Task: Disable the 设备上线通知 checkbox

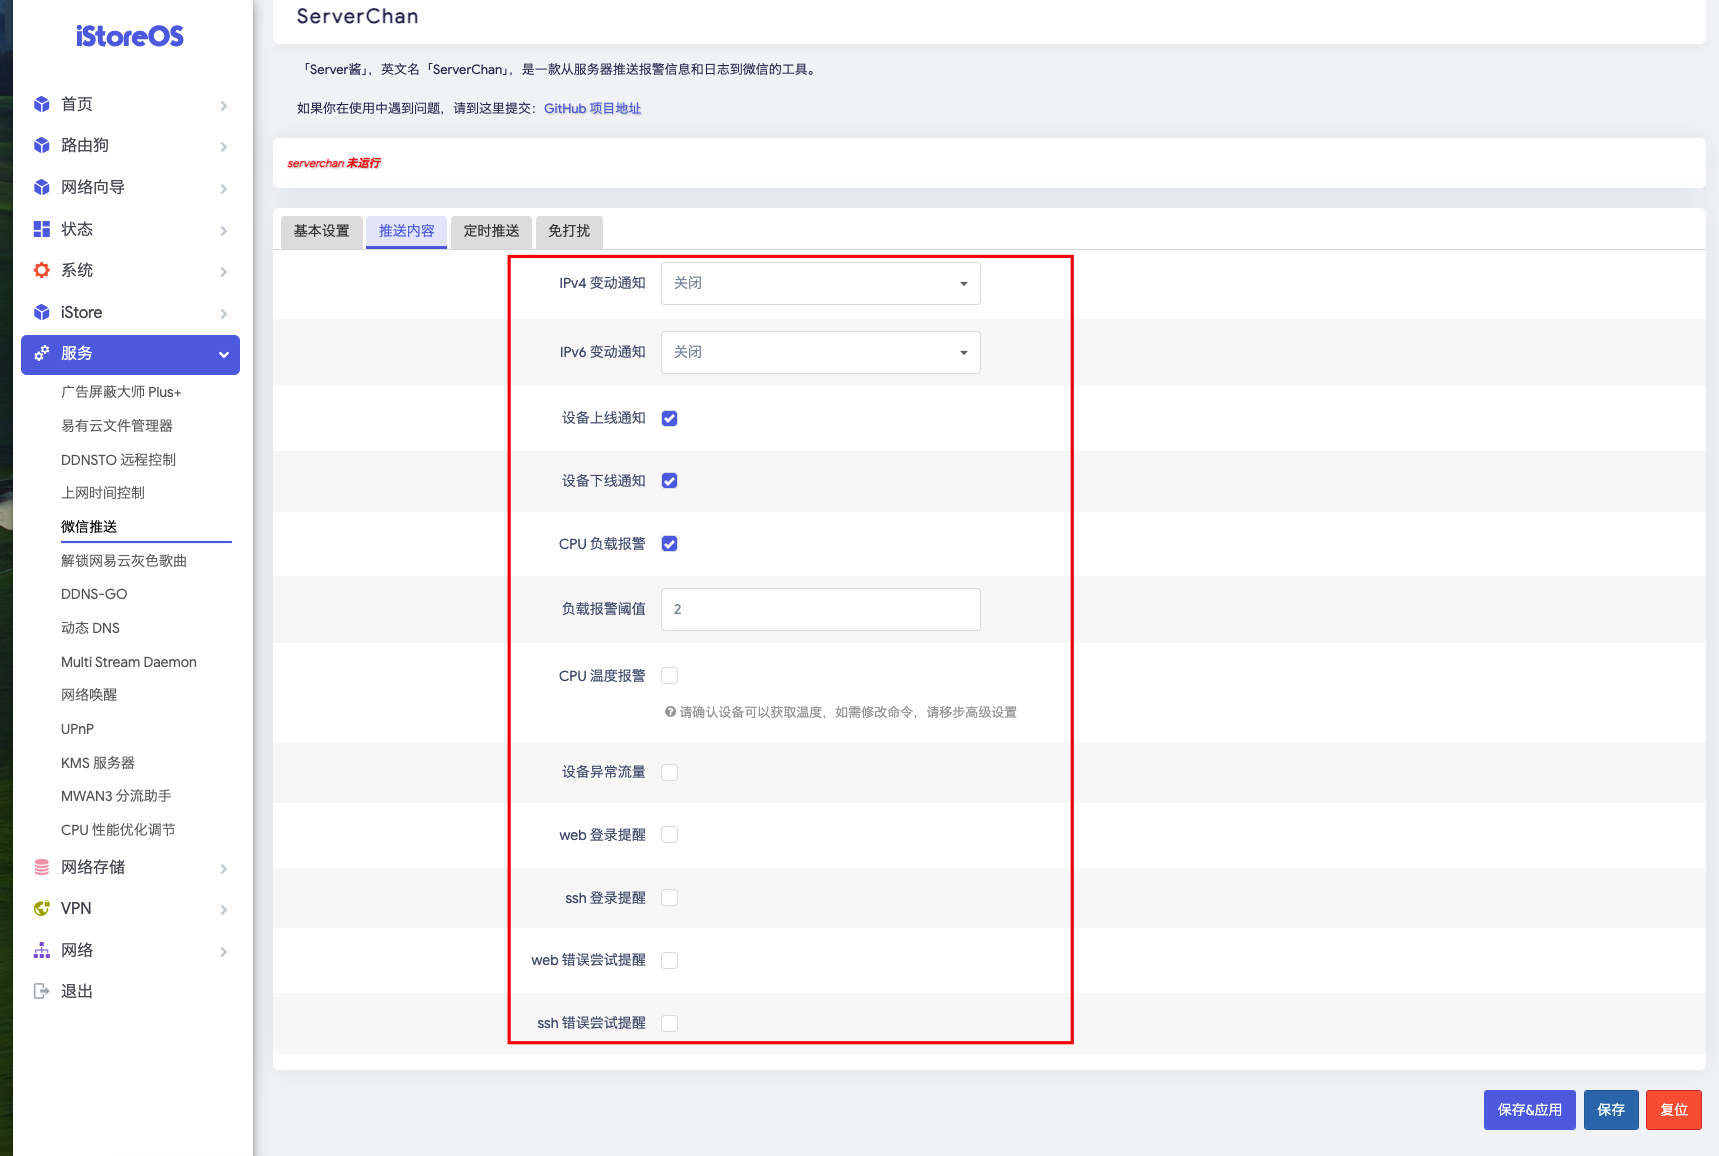Action: 669,418
